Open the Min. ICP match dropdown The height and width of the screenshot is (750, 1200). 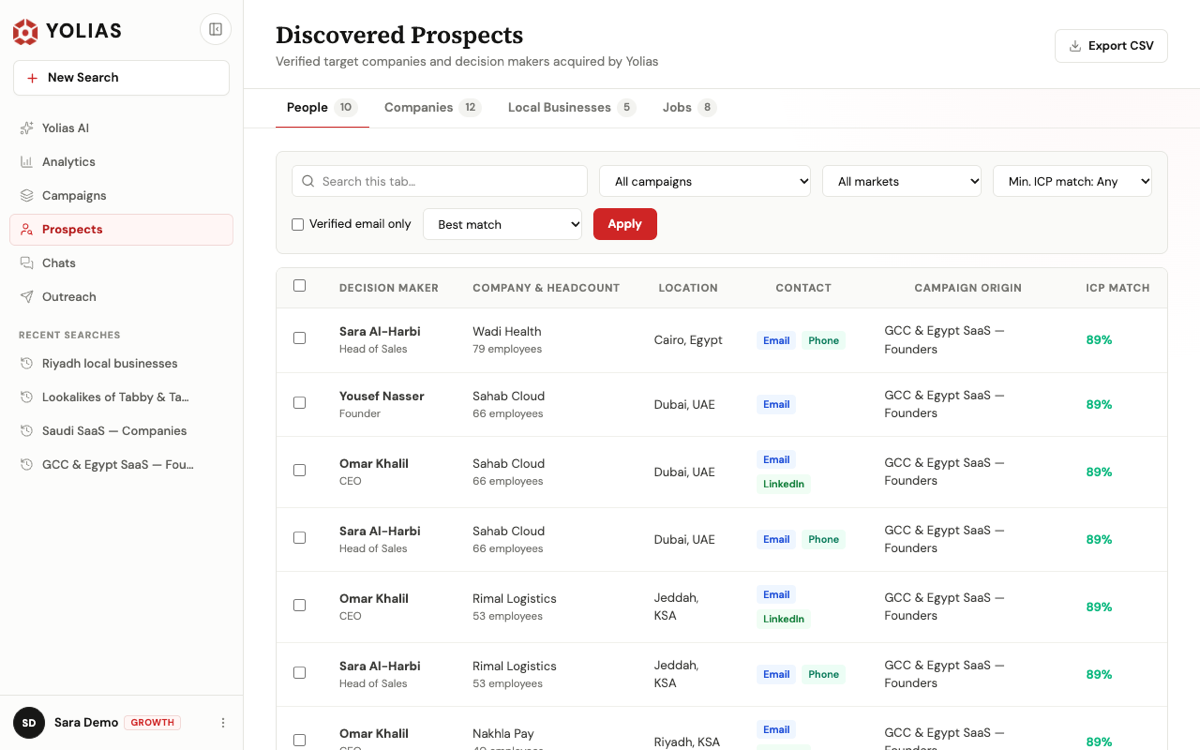click(x=1073, y=181)
